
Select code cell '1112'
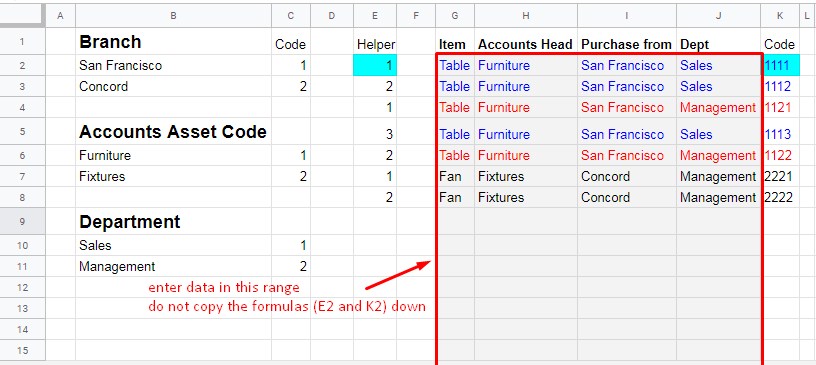pos(780,86)
